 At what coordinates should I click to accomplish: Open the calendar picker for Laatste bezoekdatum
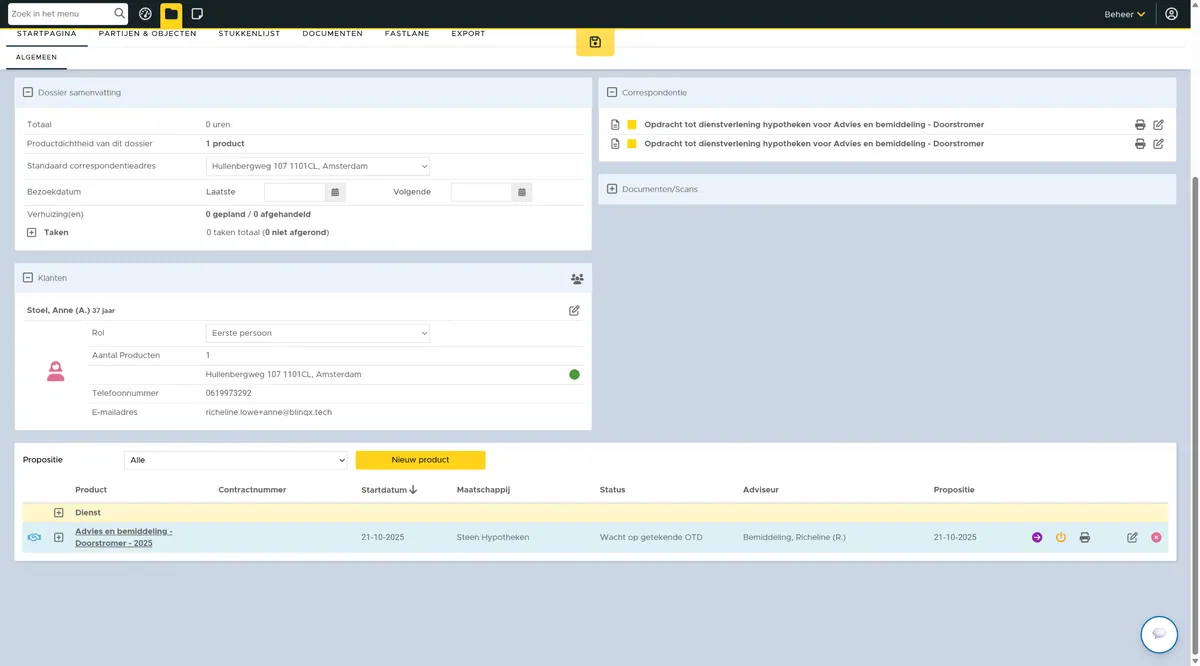pyautogui.click(x=335, y=192)
